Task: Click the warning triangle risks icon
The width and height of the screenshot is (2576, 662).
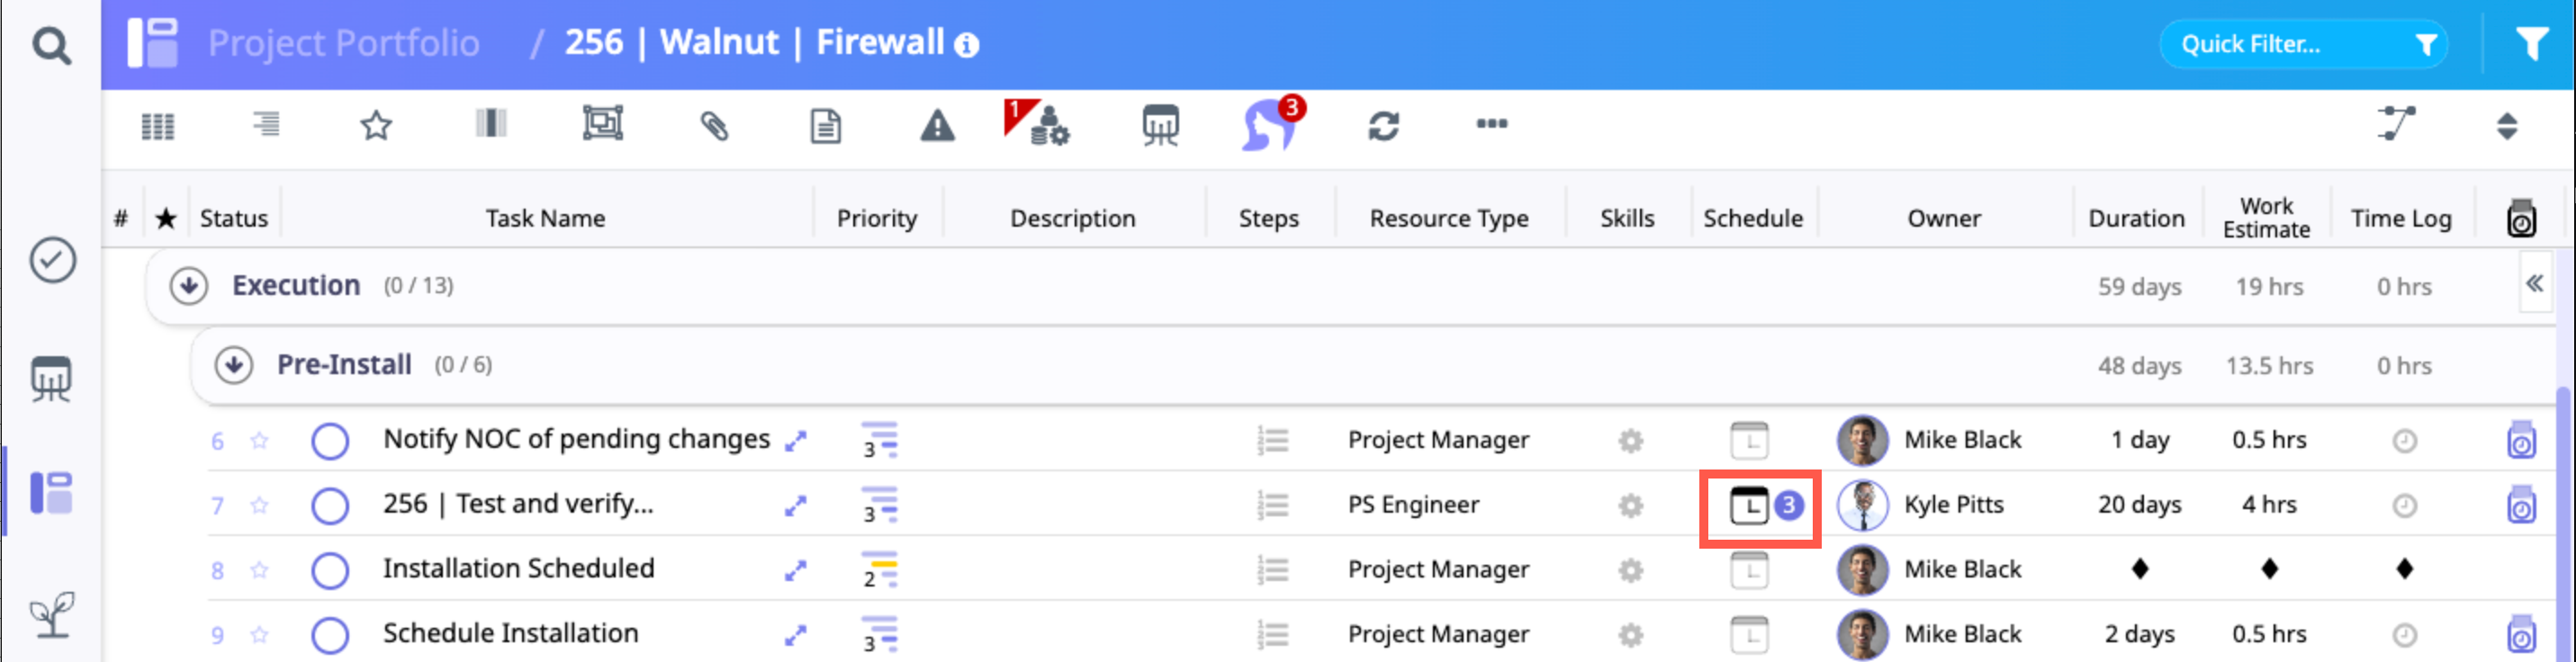Action: point(937,126)
